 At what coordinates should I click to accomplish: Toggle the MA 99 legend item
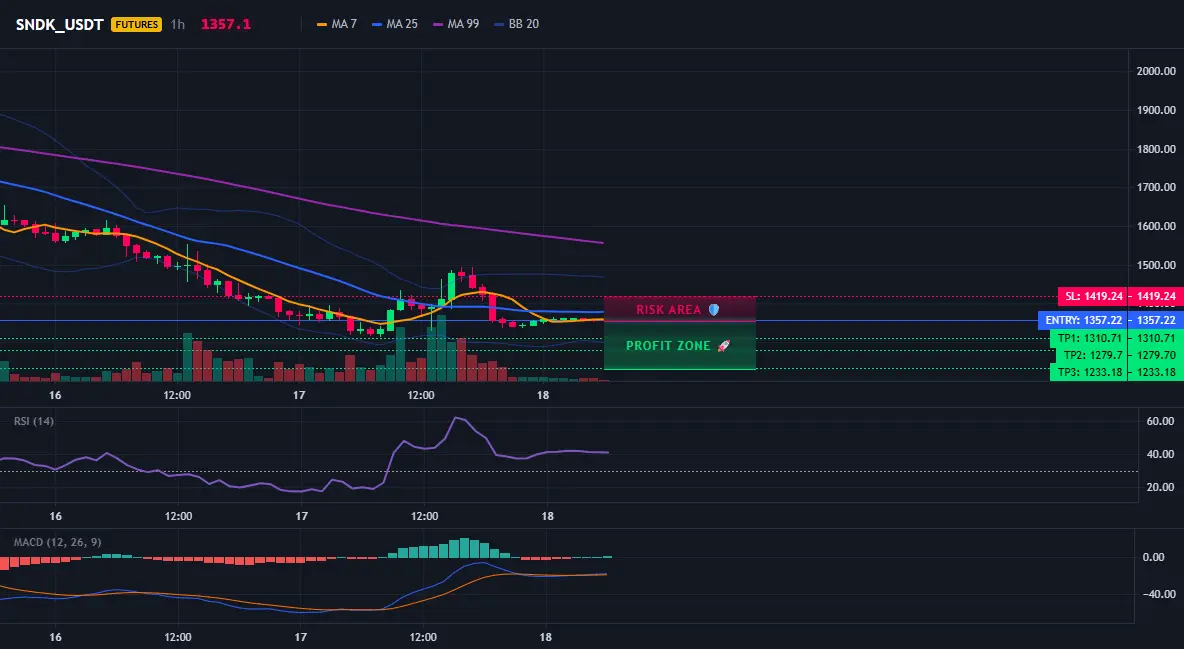(456, 24)
